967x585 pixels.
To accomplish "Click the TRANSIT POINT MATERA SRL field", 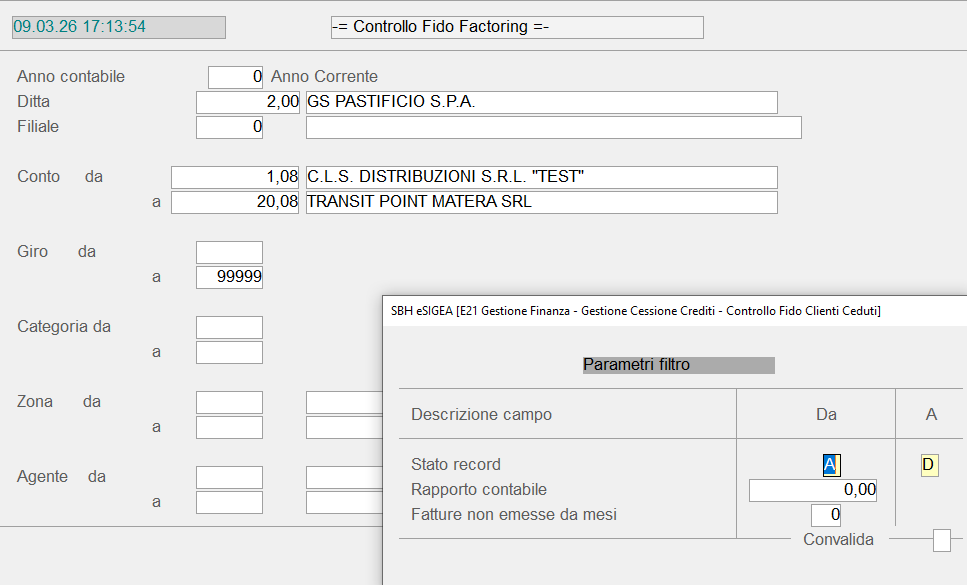I will tap(541, 202).
